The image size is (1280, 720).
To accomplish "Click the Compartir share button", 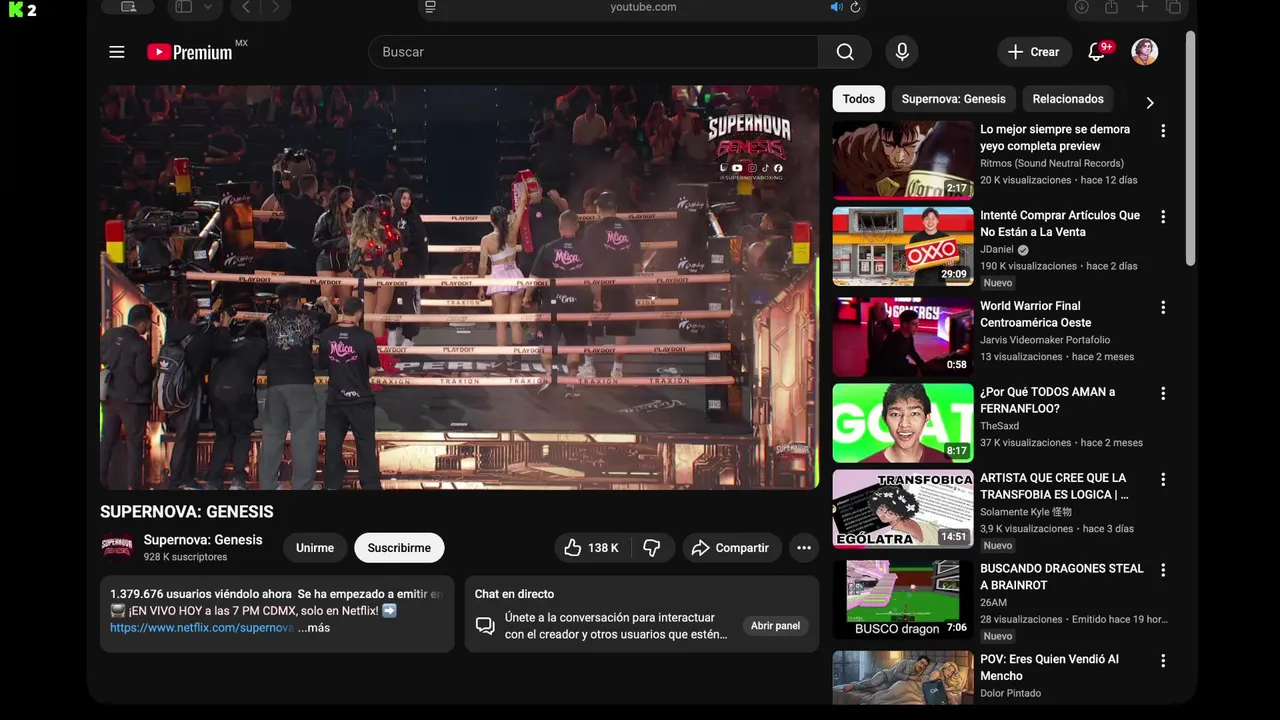I will pos(731,548).
